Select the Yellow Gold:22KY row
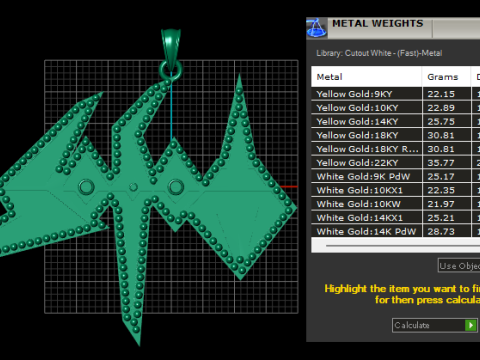 point(396,163)
